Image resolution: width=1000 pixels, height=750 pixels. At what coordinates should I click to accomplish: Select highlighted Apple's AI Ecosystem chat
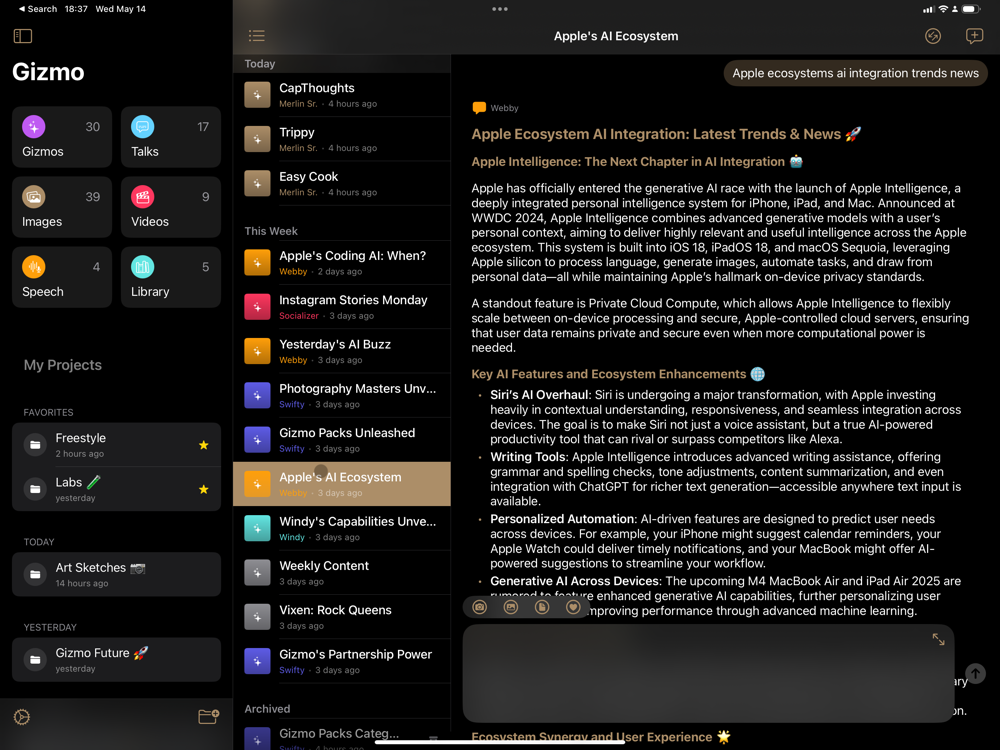coord(342,484)
